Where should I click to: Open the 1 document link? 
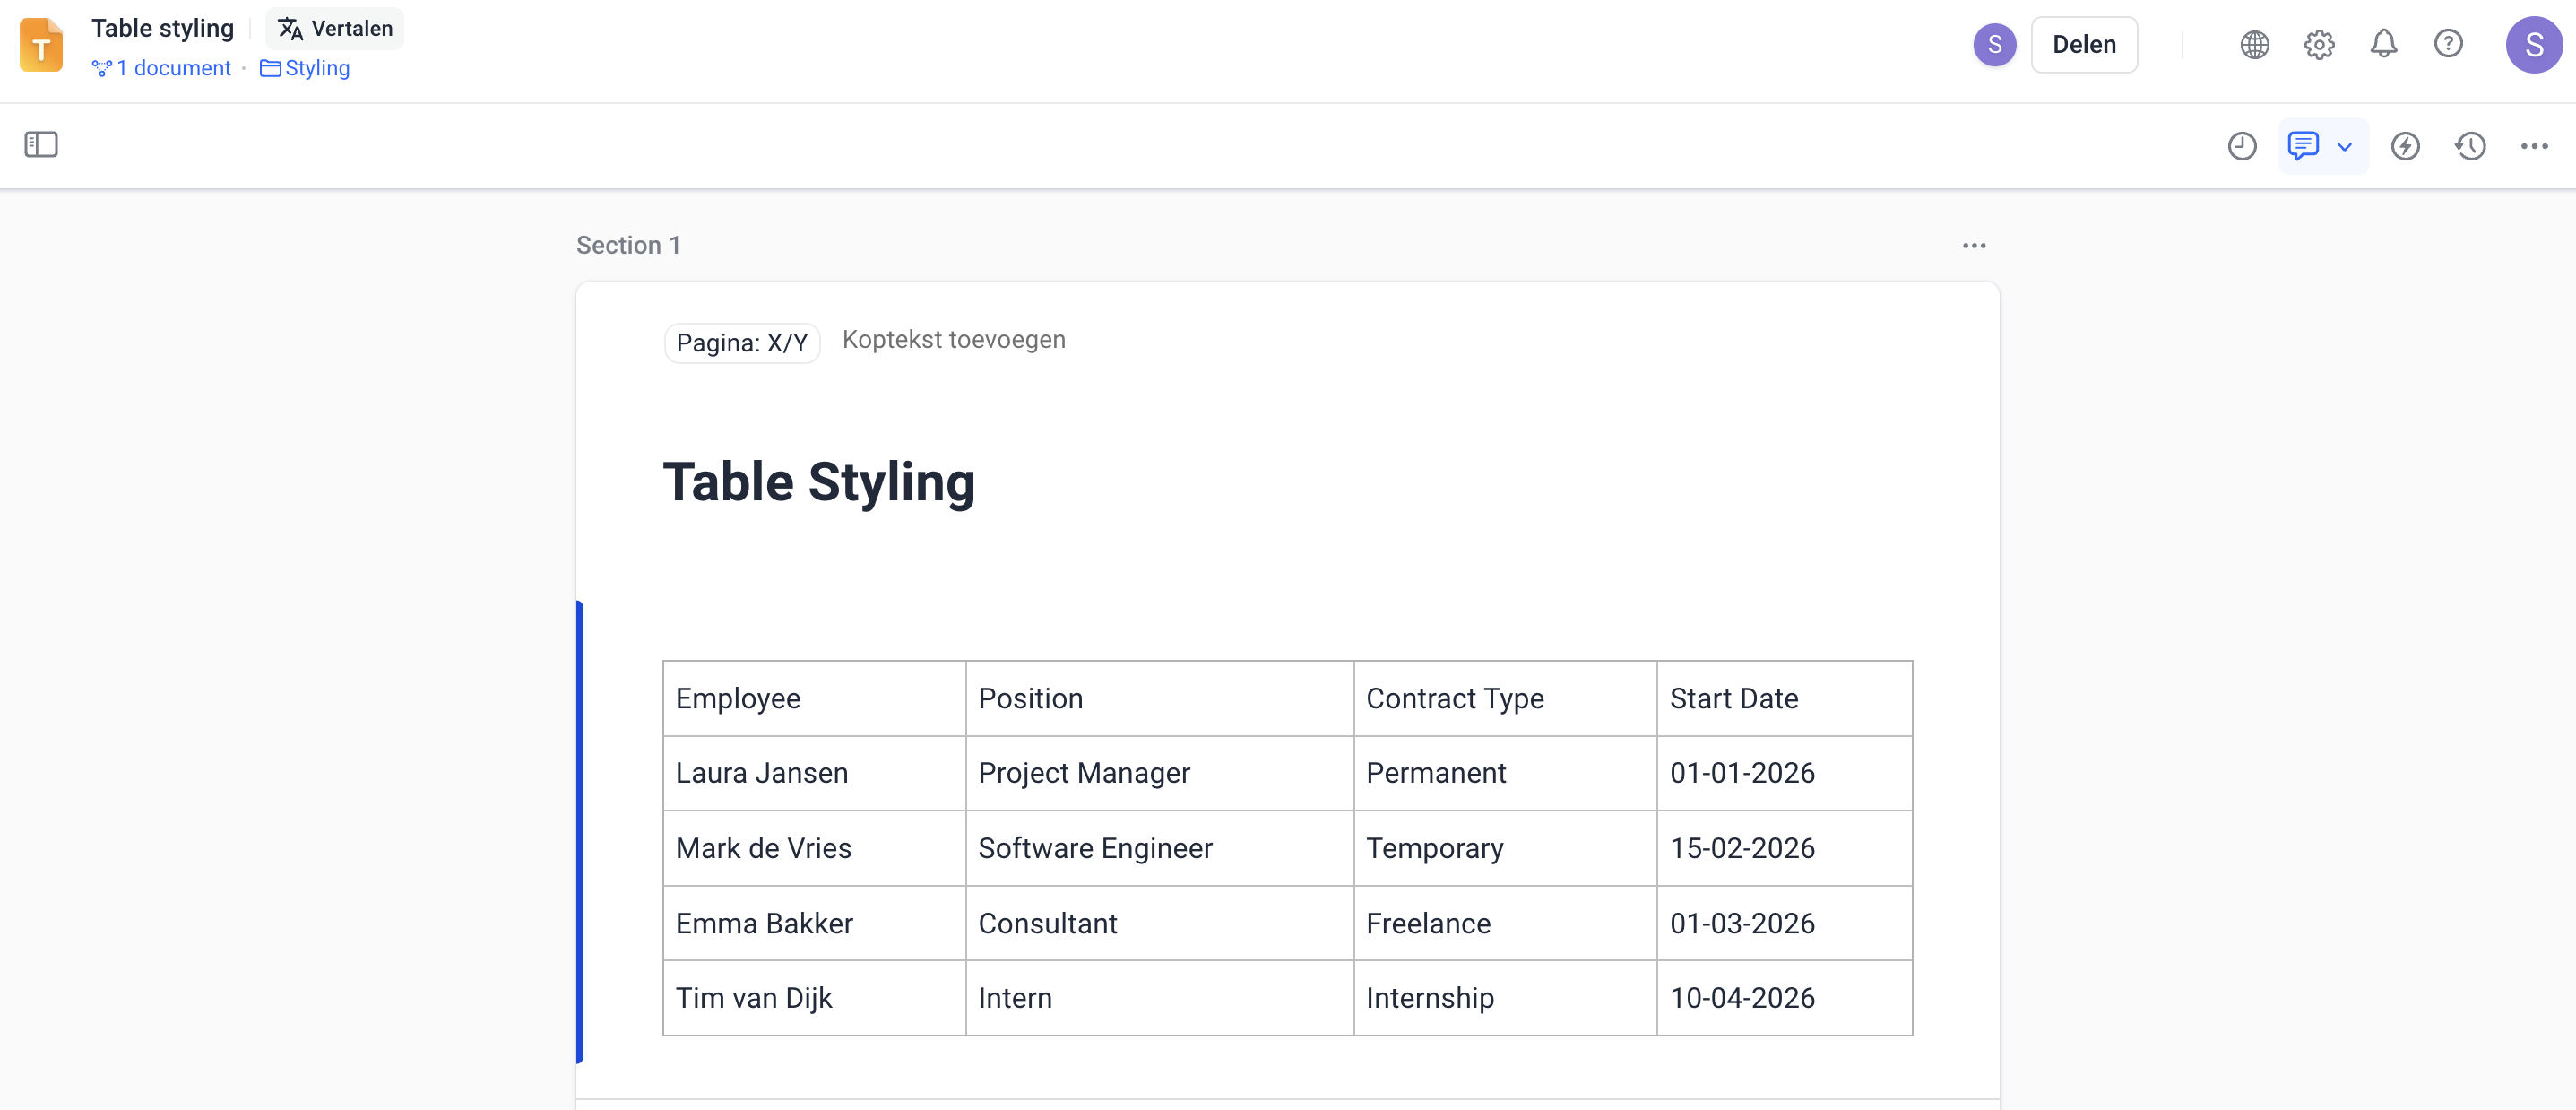coord(162,68)
